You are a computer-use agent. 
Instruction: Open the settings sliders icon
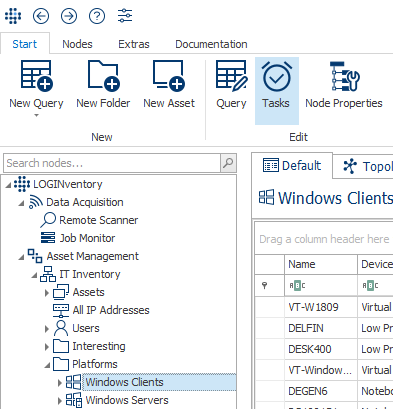pos(125,16)
